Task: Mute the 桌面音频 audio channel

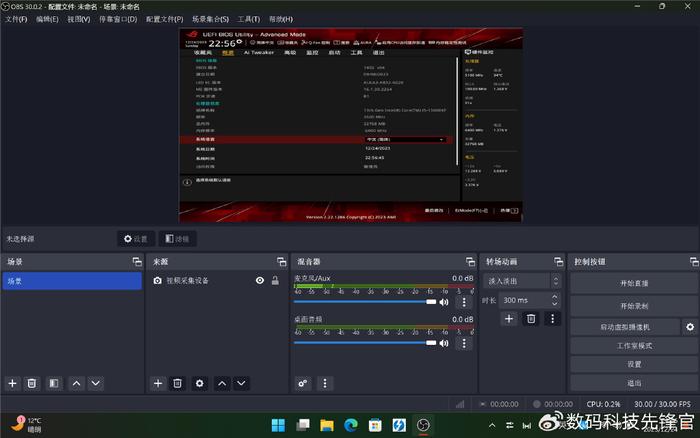Action: (x=444, y=343)
